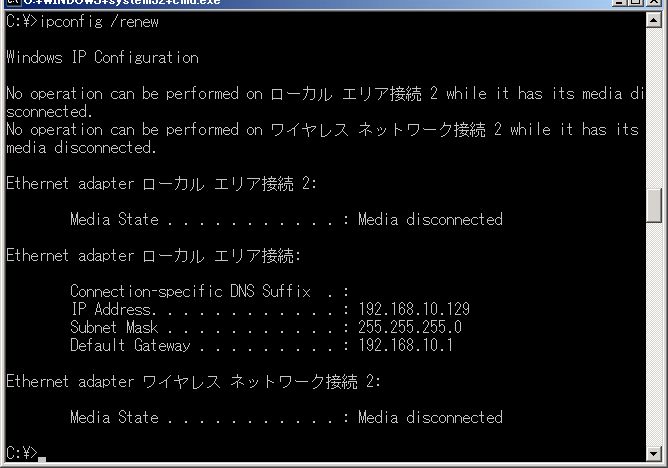
Task: Minimize the command prompt window
Action: 619,2
